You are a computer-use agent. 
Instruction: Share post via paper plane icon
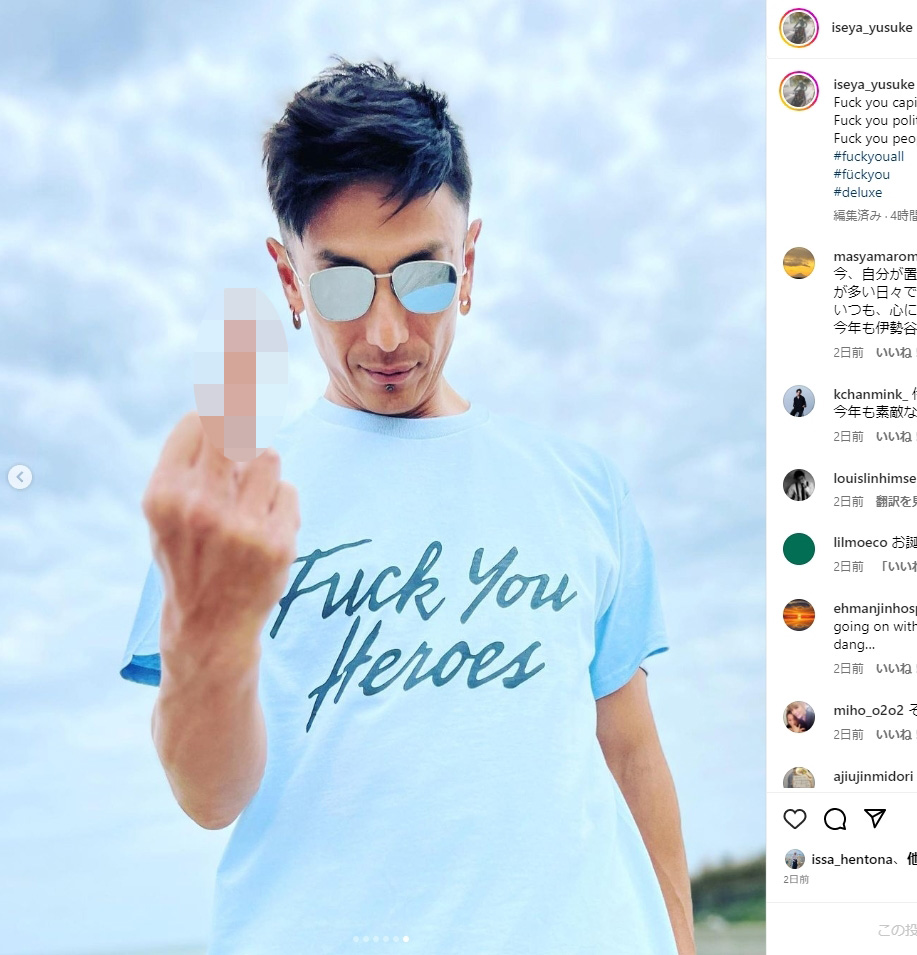[875, 819]
